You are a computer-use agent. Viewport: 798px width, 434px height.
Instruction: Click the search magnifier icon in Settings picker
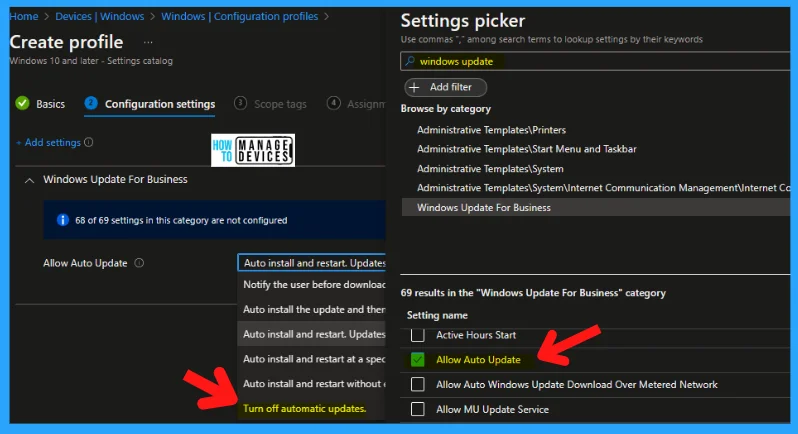click(x=410, y=61)
